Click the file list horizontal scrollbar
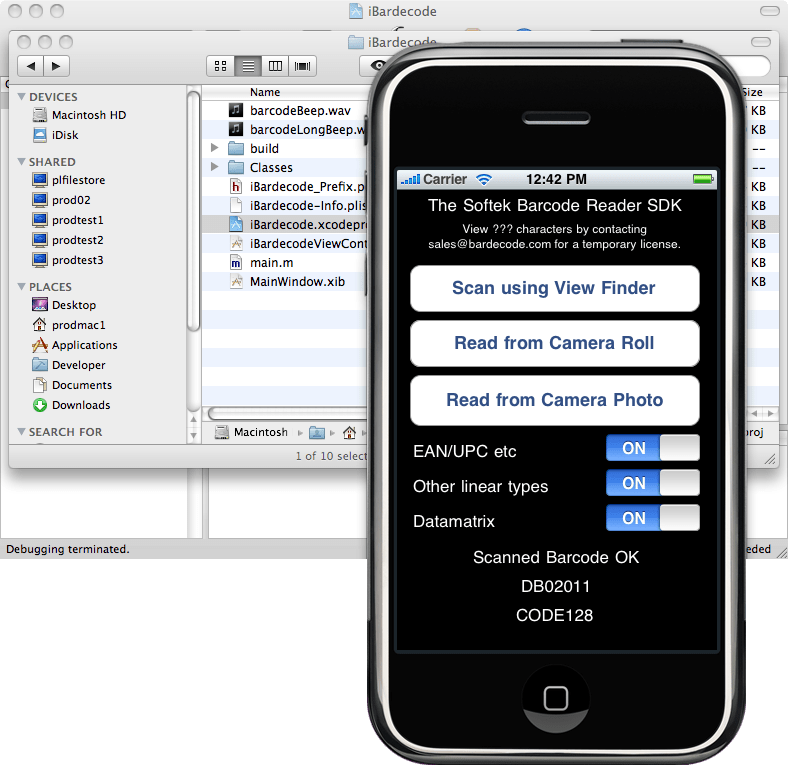This screenshot has height=765, width=788. [288, 414]
